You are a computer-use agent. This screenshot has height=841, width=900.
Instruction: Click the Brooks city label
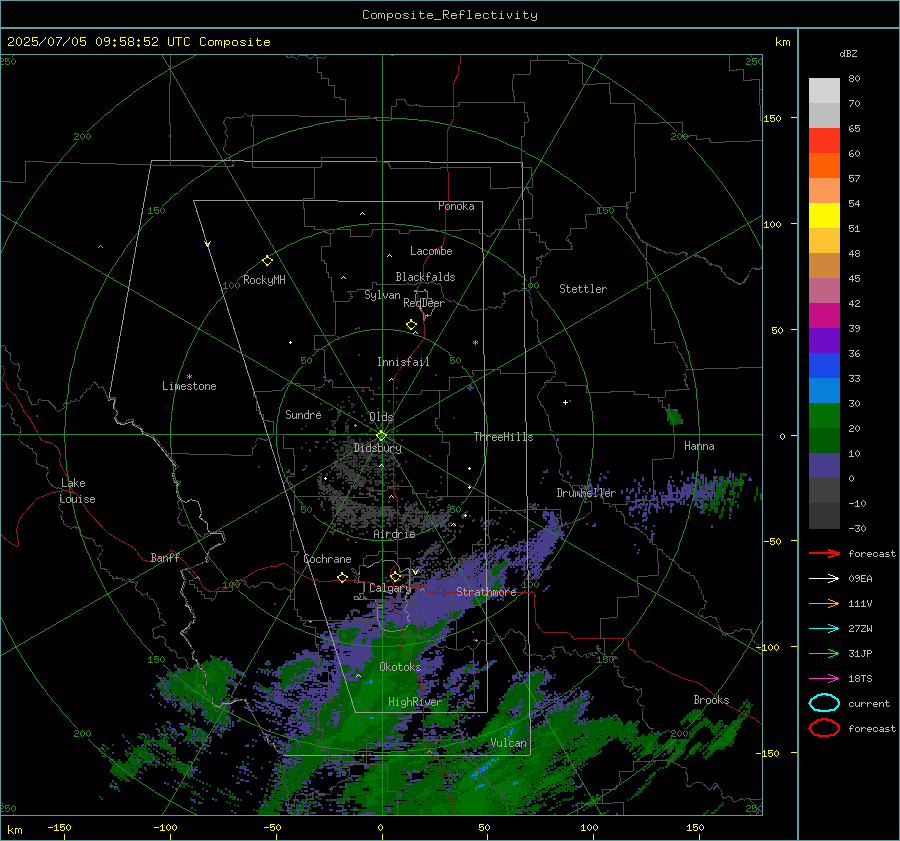pyautogui.click(x=711, y=700)
